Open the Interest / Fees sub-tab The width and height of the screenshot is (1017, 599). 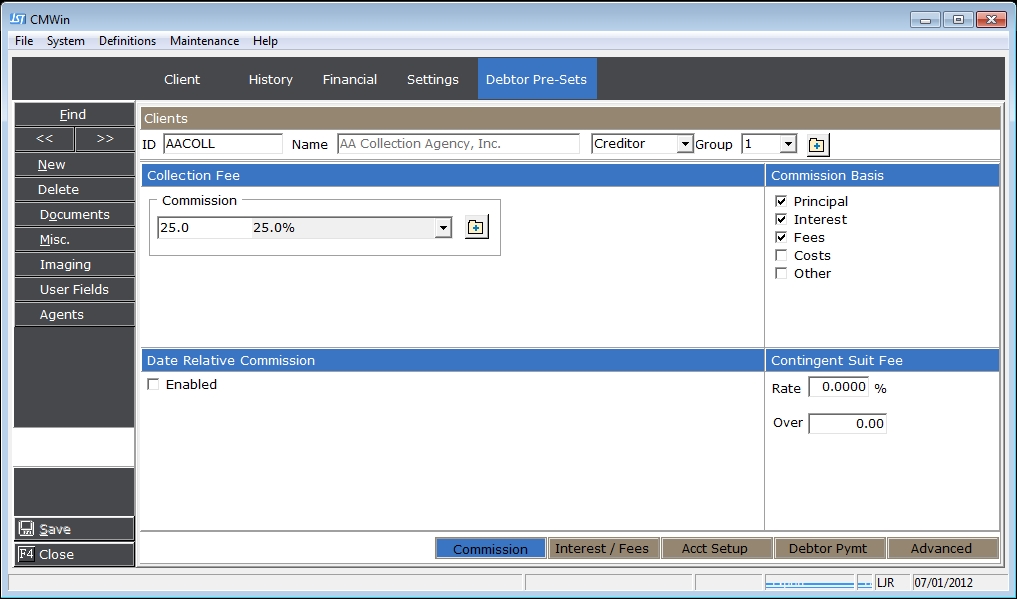click(602, 548)
